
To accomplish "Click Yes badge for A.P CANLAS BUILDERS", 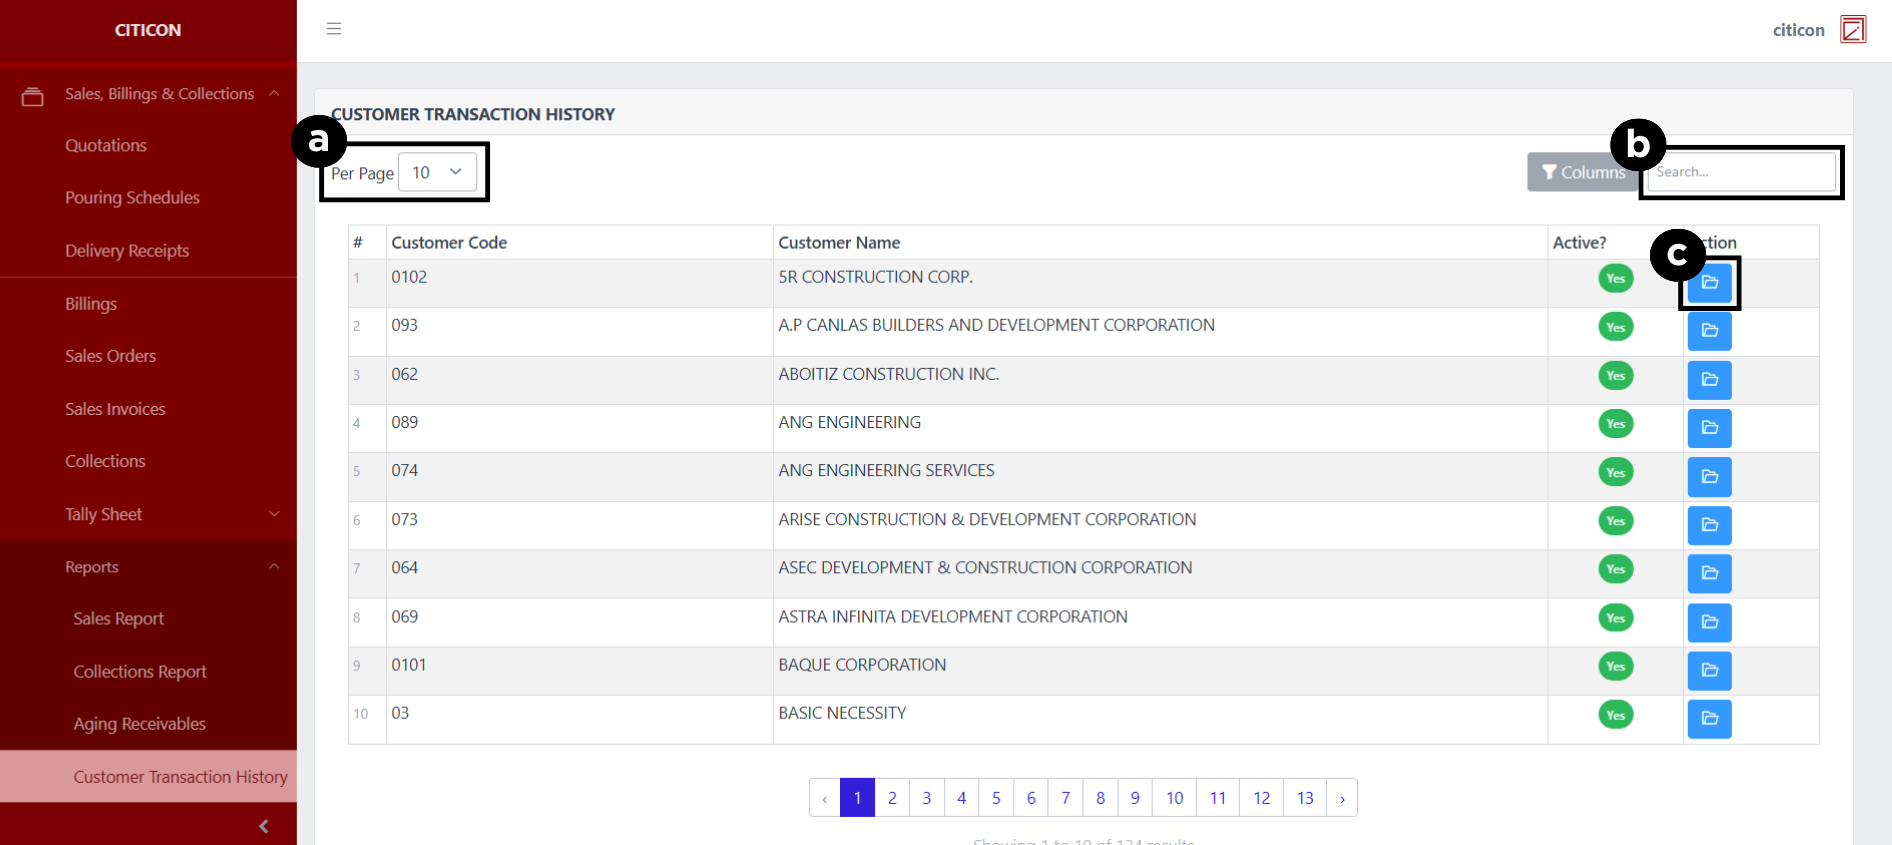I will 1616,327.
